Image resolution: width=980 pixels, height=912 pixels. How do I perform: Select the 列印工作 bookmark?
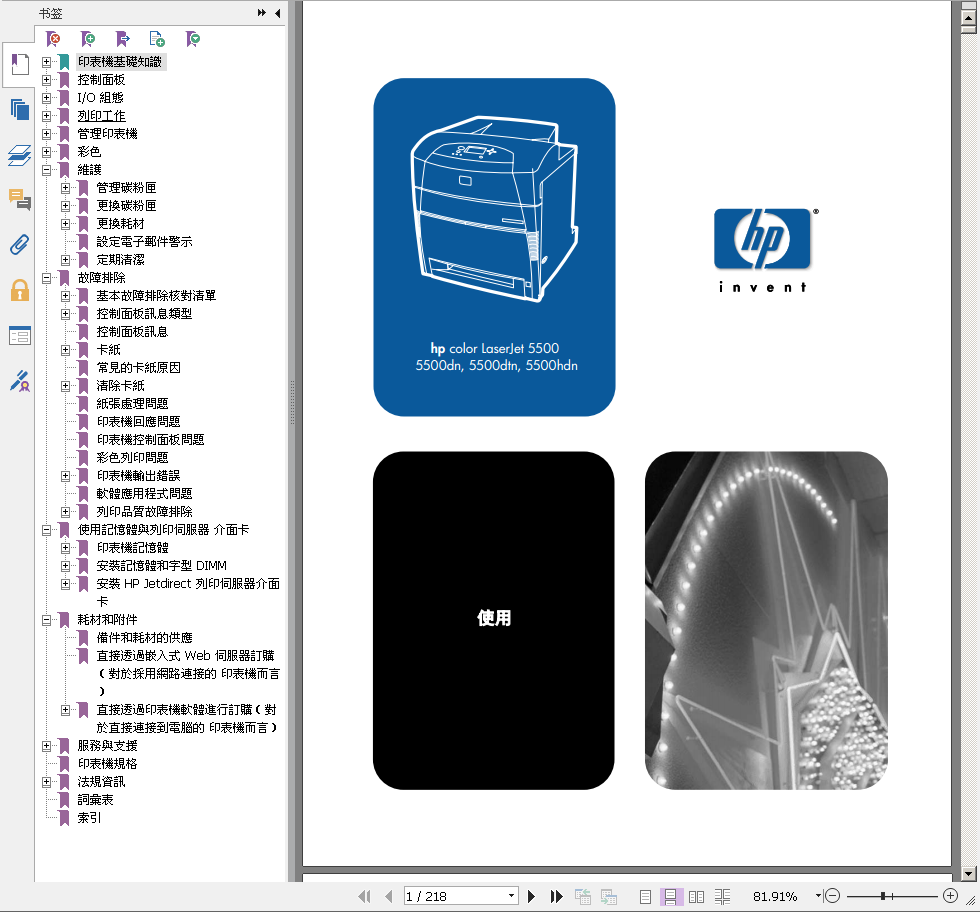tap(101, 116)
